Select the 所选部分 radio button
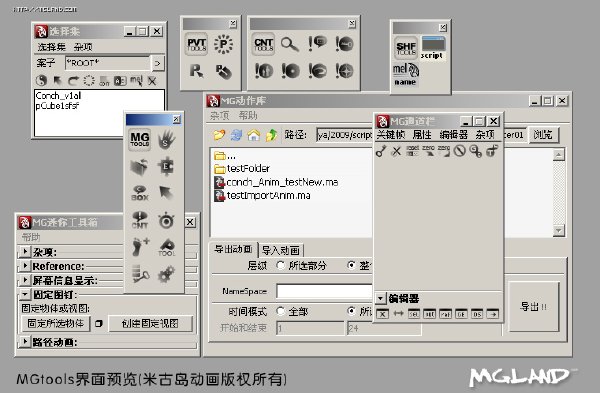This screenshot has width=600, height=393. click(280, 265)
